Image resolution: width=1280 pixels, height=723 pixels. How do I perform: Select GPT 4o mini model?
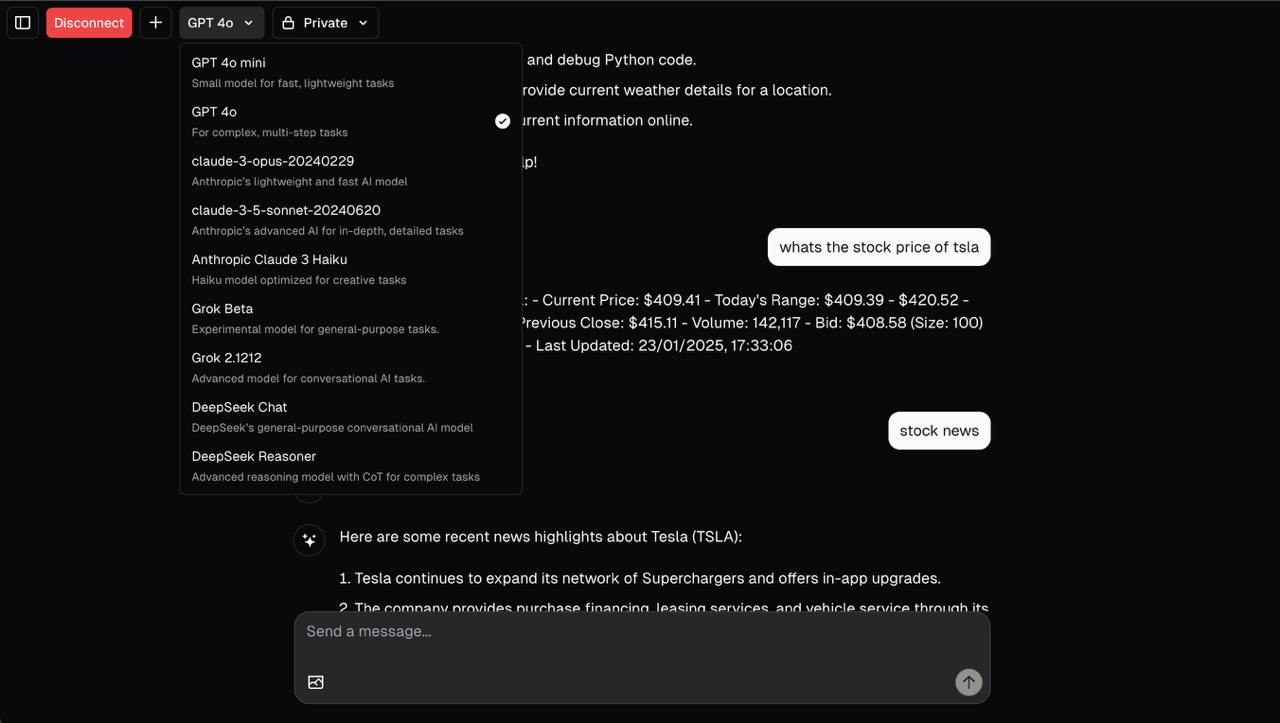pos(351,72)
